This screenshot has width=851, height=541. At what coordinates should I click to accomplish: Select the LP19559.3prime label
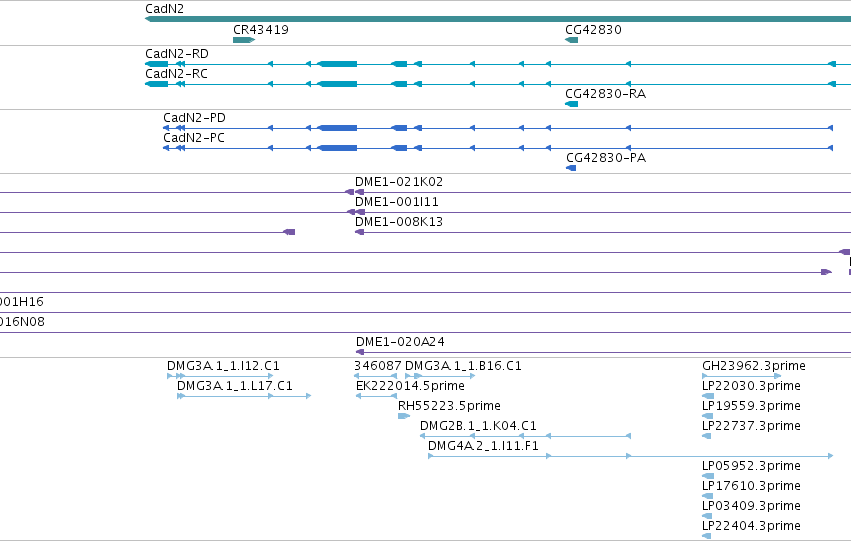coord(751,405)
